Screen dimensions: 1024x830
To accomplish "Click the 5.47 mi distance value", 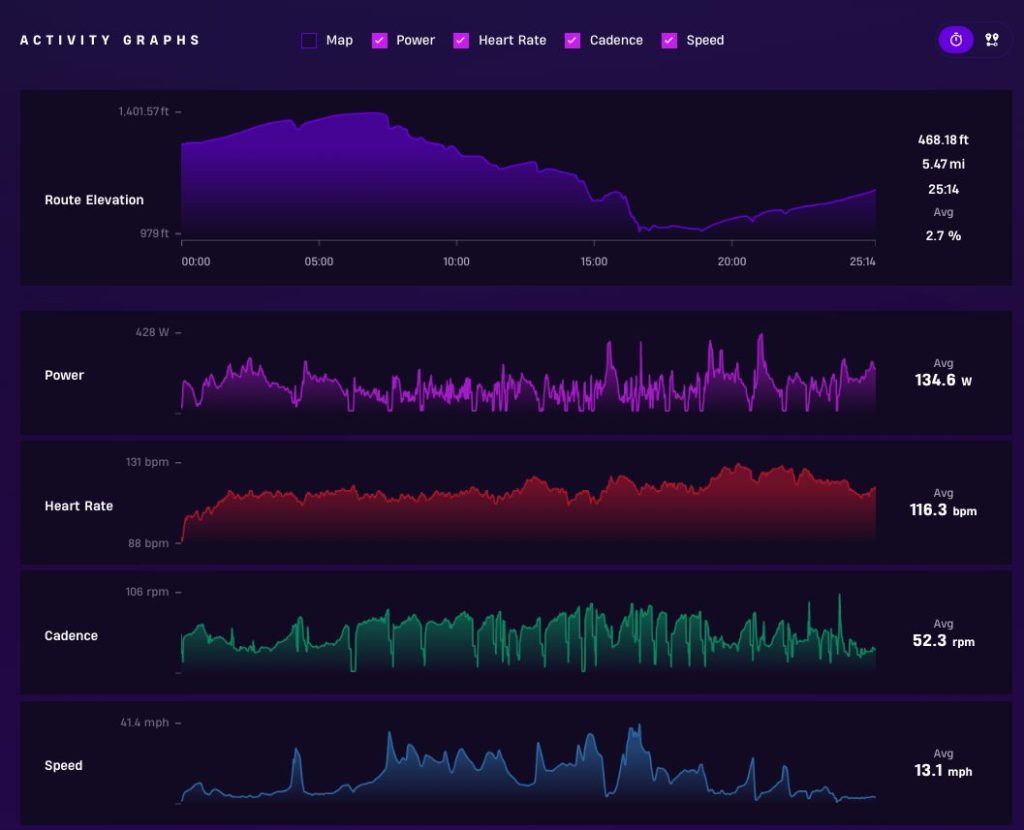I will 943,164.
